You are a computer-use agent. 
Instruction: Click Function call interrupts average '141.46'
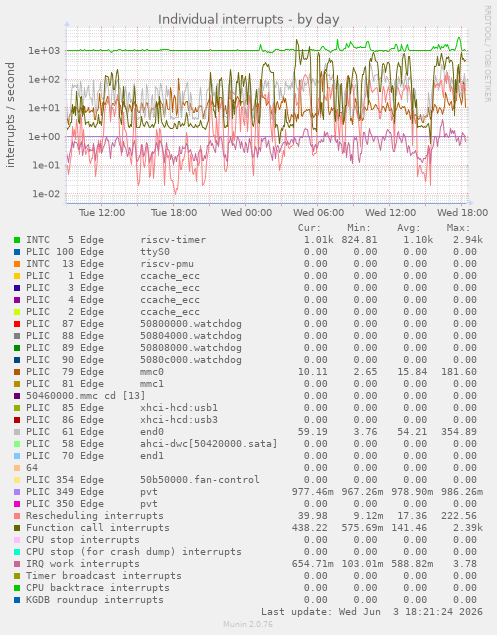[x=409, y=528]
